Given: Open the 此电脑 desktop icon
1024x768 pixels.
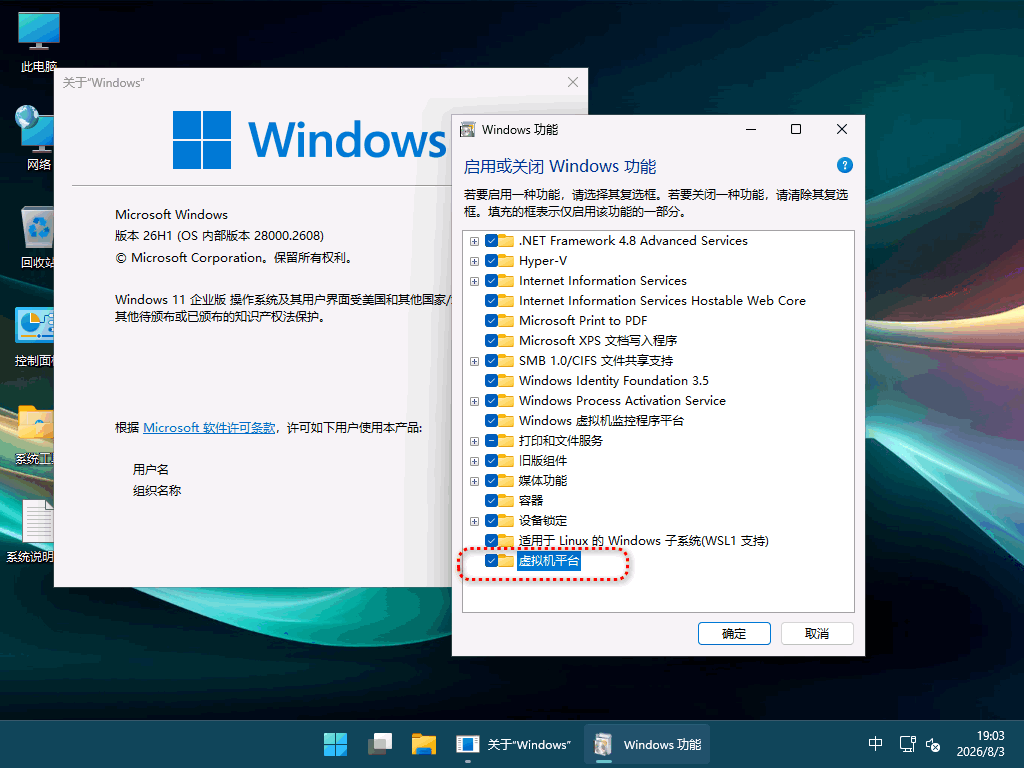Looking at the screenshot, I should tap(39, 42).
